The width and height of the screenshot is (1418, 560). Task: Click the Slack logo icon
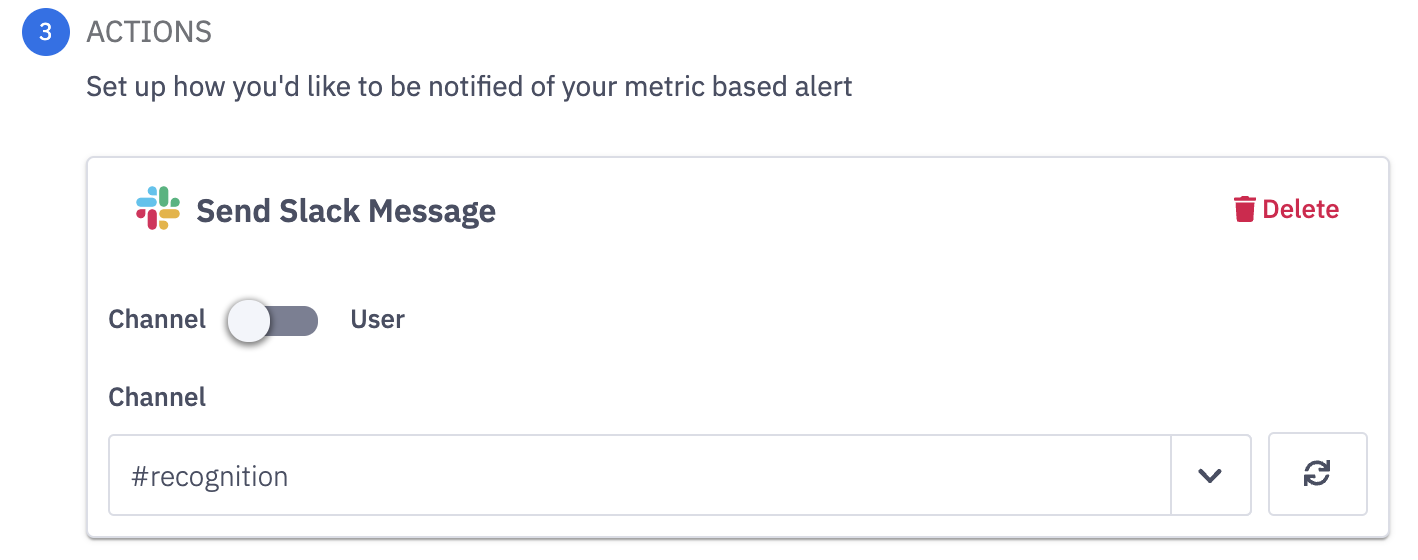[x=158, y=209]
